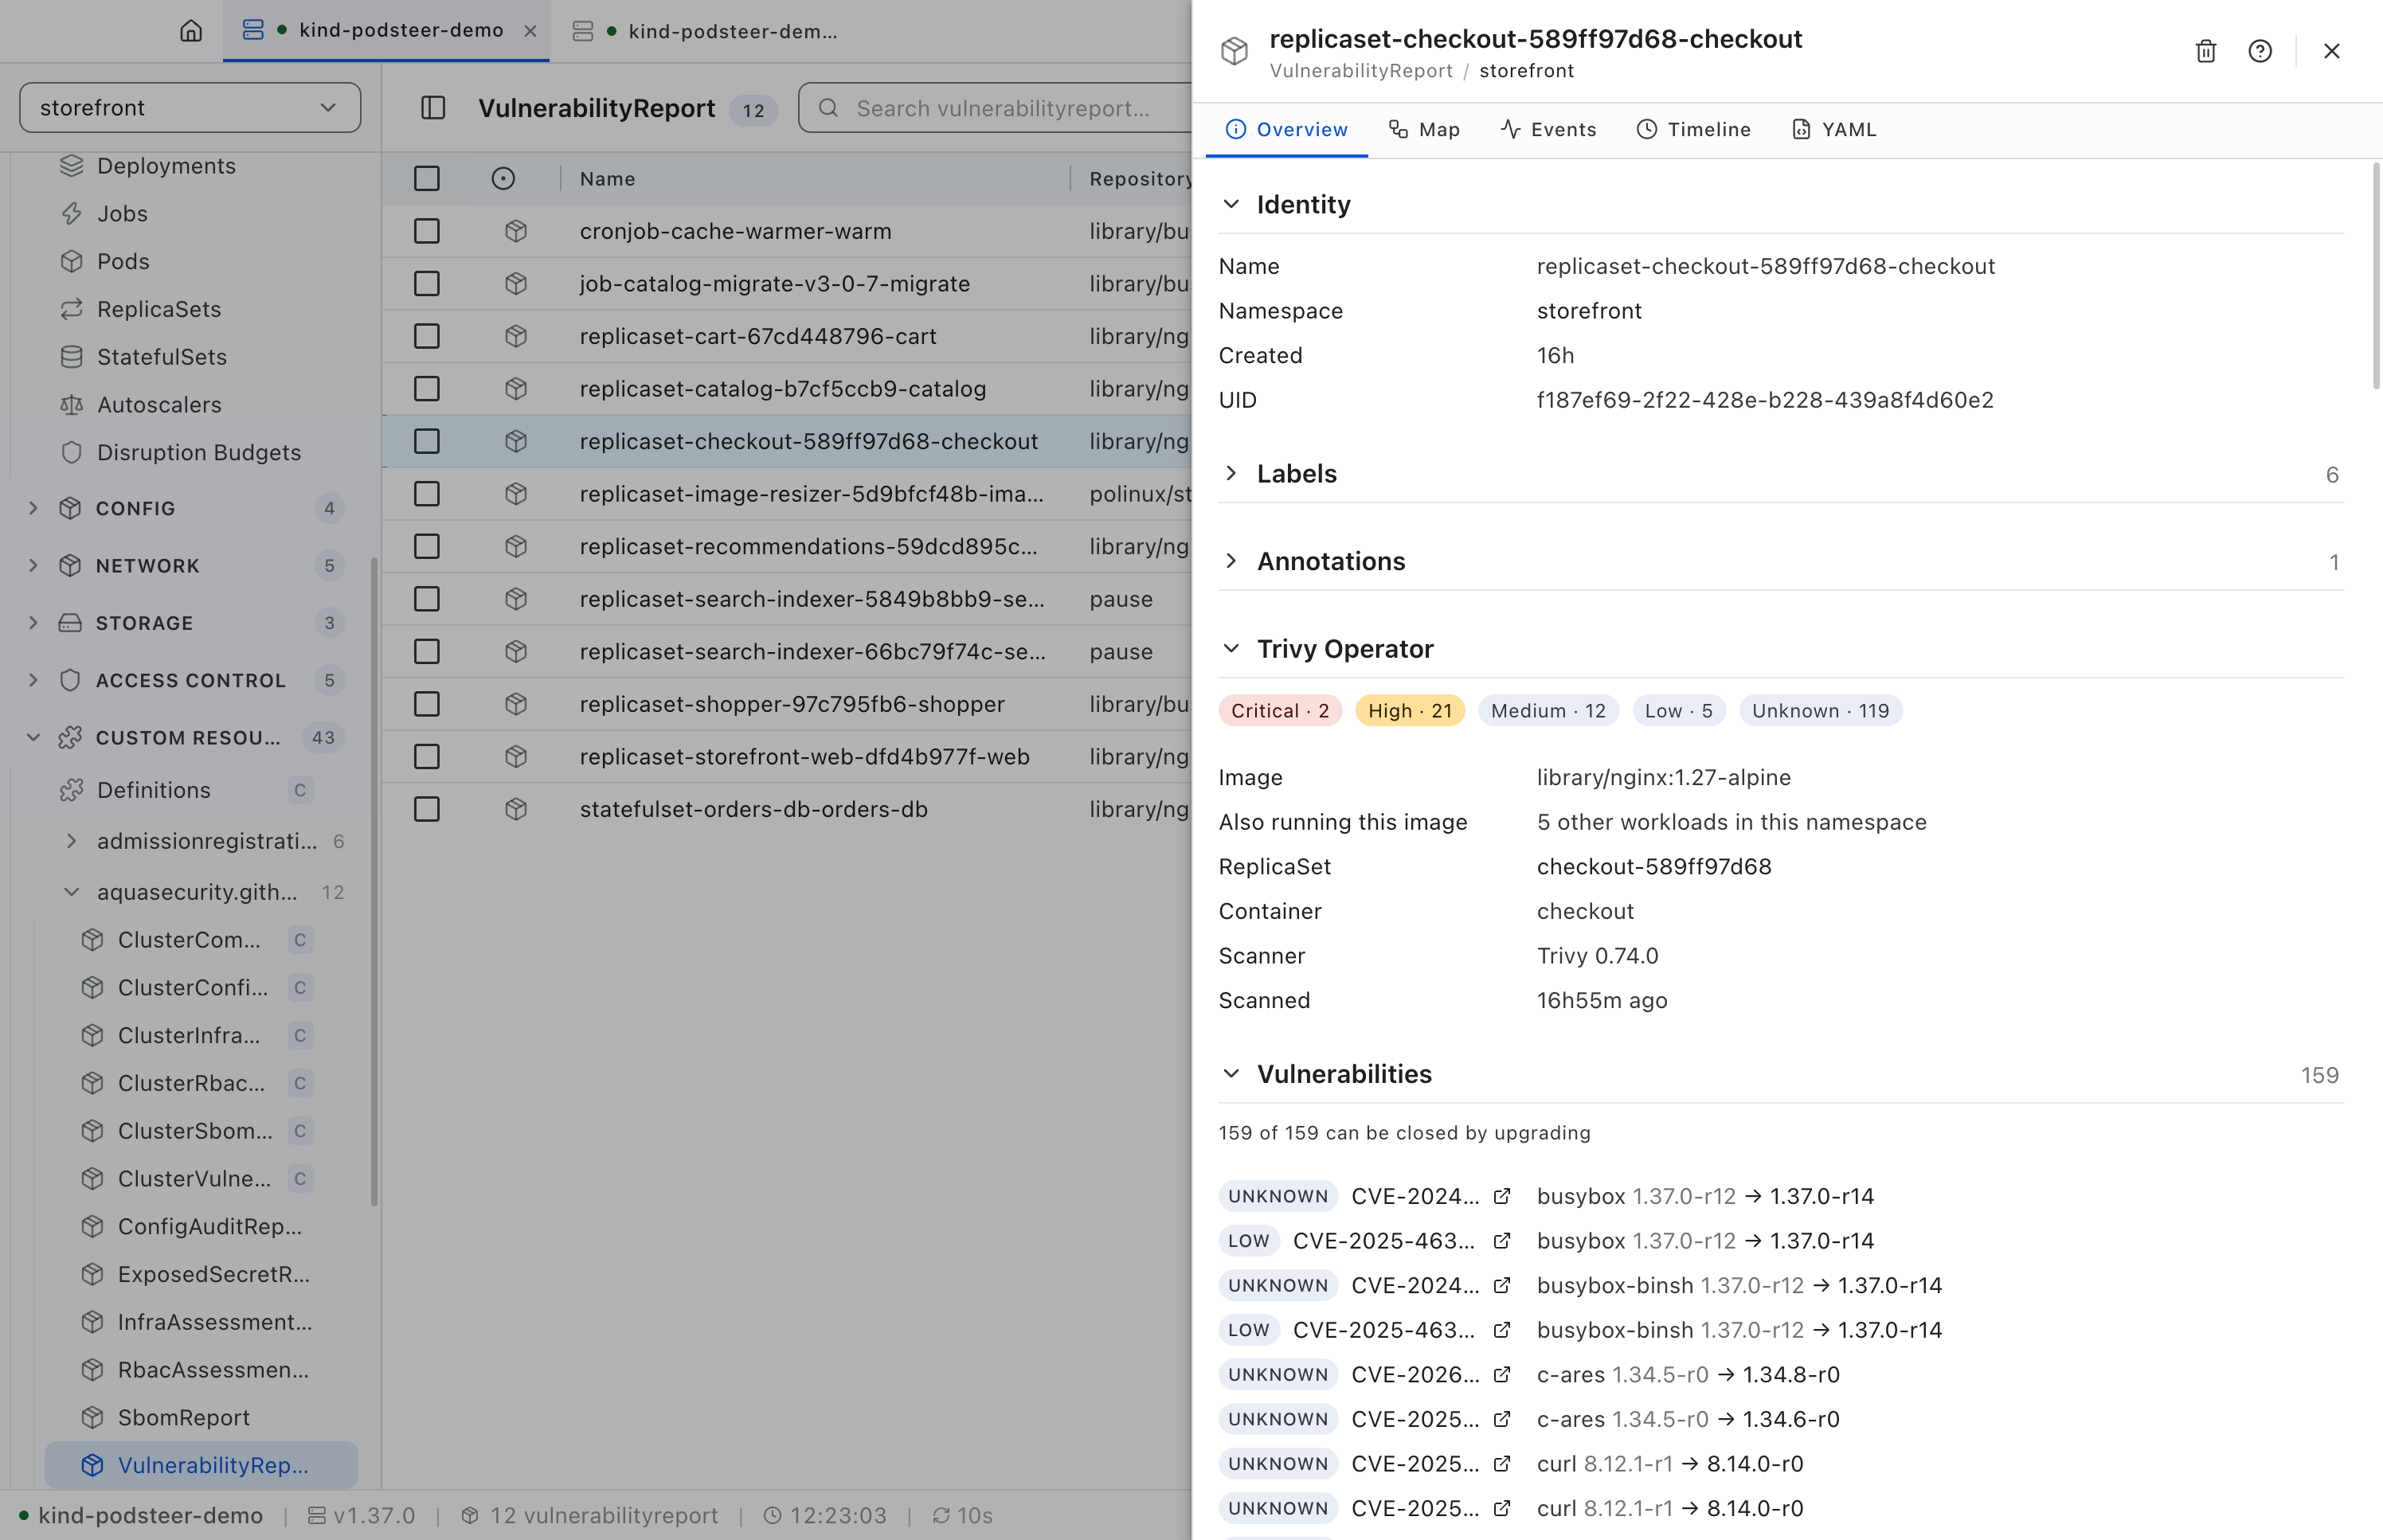Click Deployments icon in sidebar

pos(71,166)
